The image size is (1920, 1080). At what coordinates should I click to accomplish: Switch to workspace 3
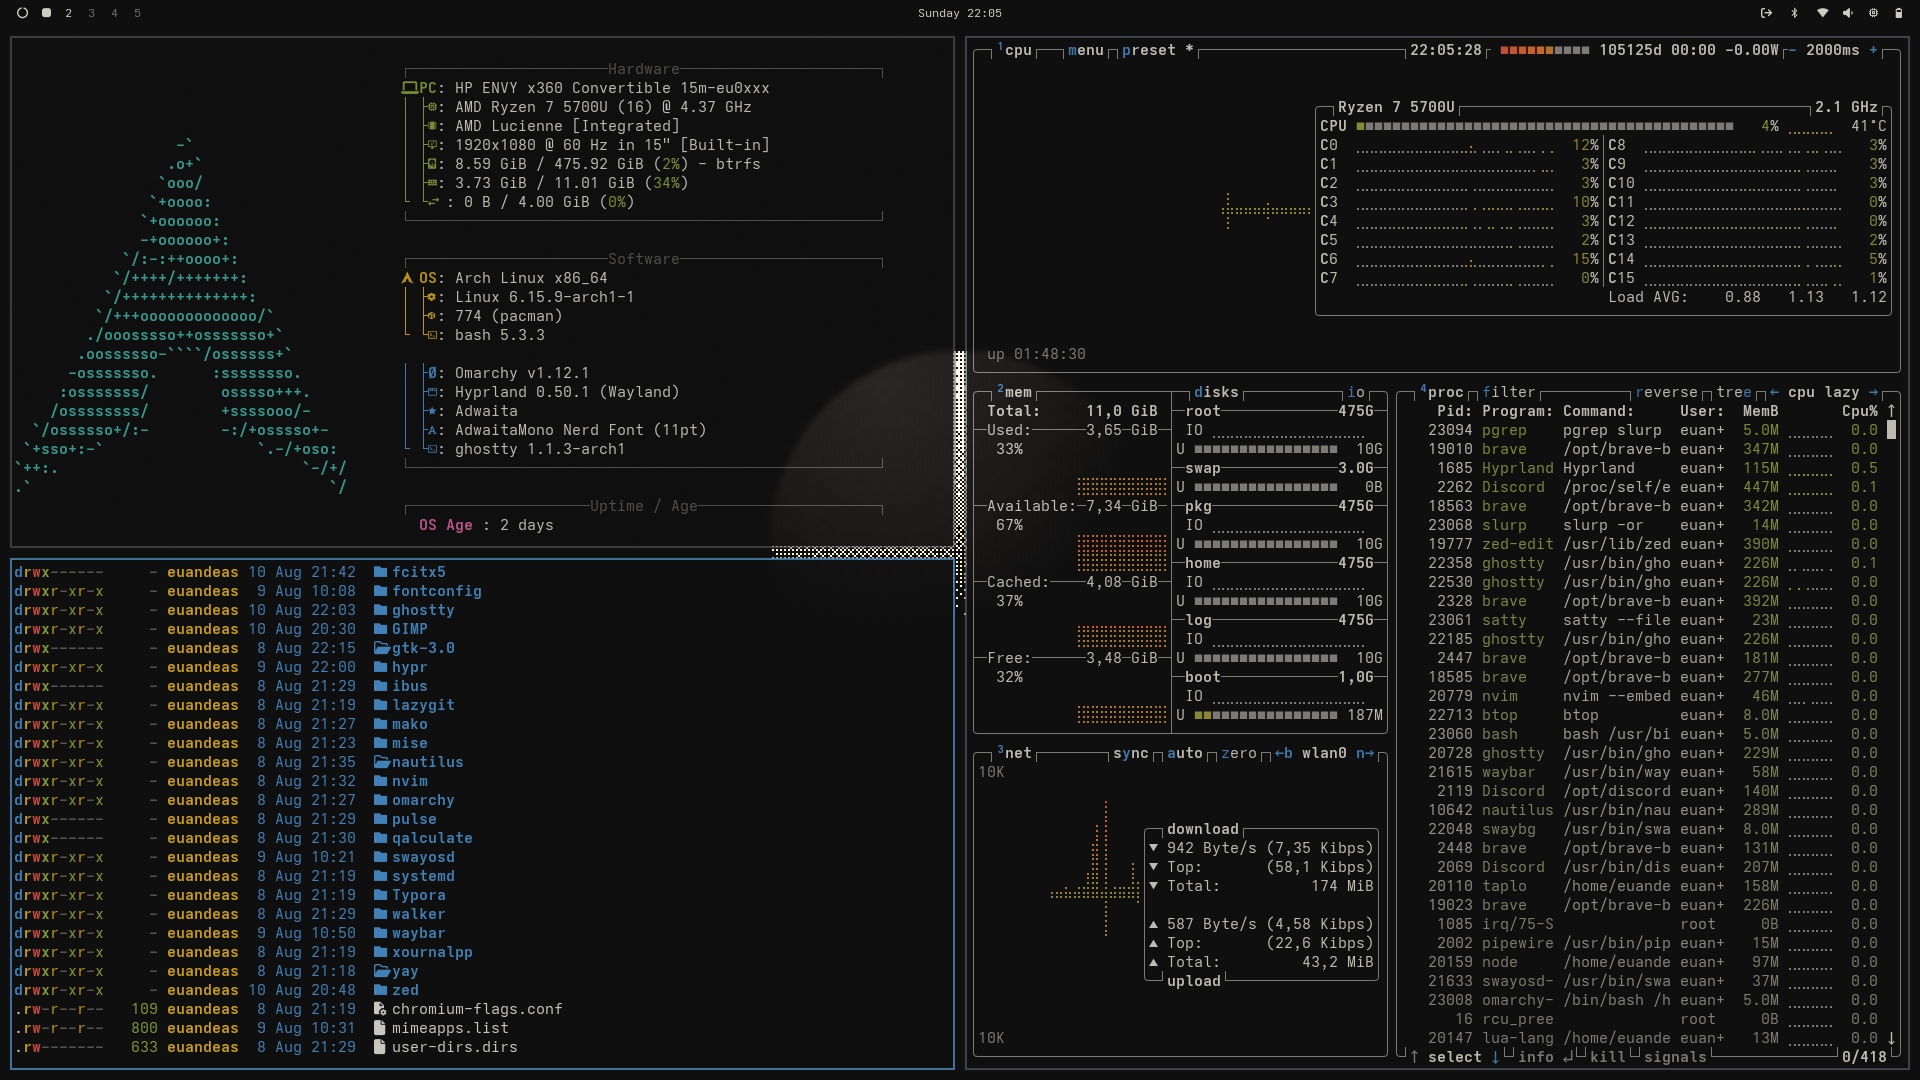(x=91, y=13)
